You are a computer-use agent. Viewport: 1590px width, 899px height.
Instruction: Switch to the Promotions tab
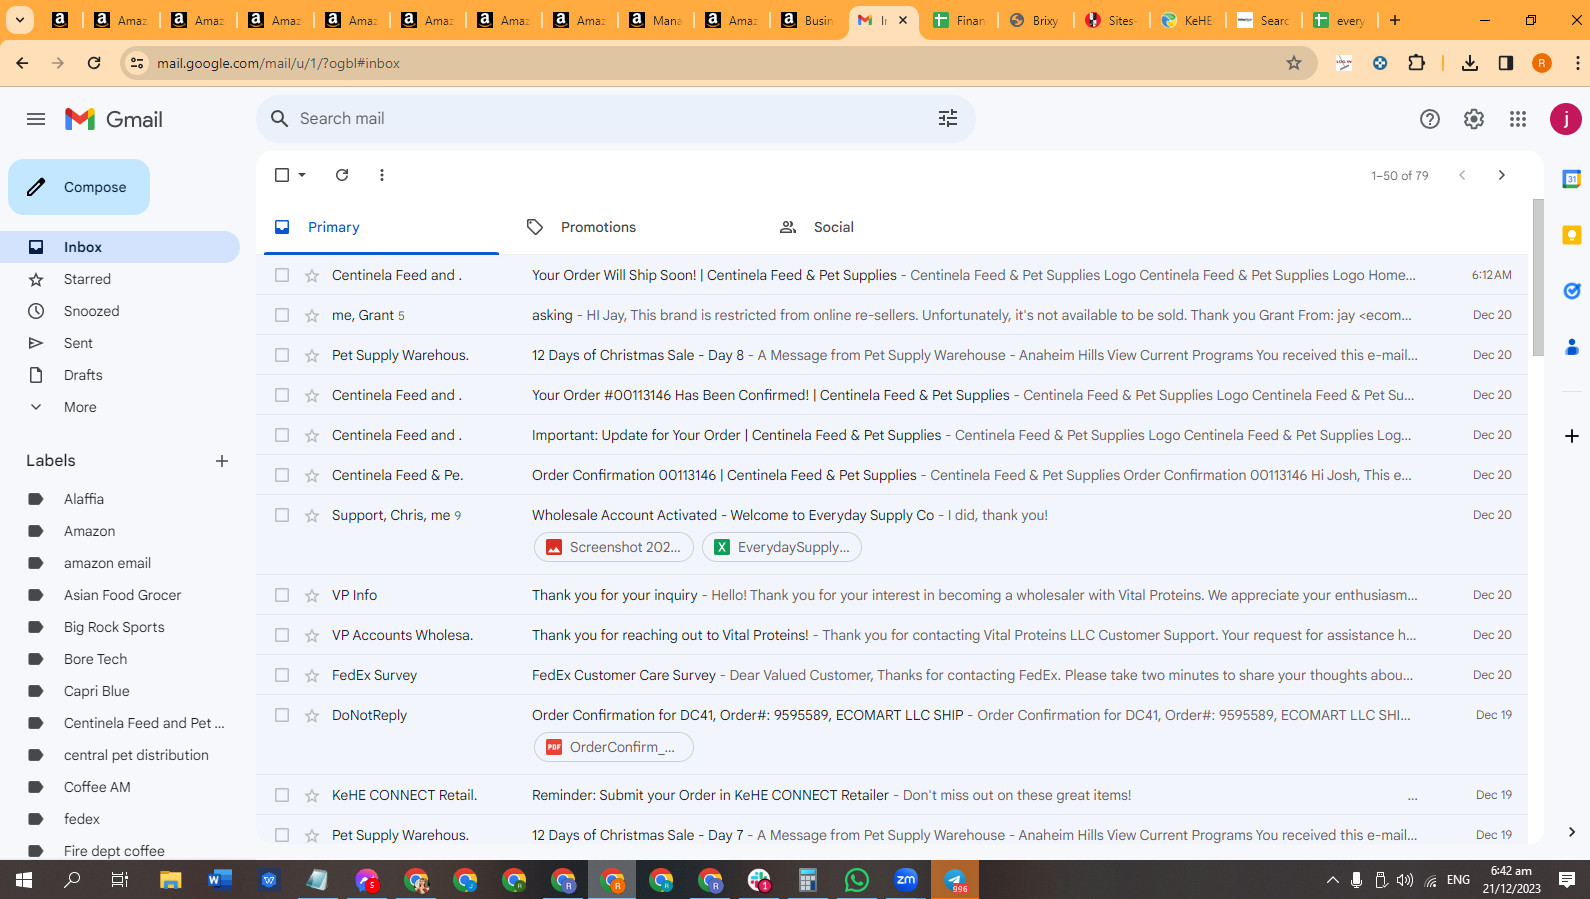[x=633, y=227]
